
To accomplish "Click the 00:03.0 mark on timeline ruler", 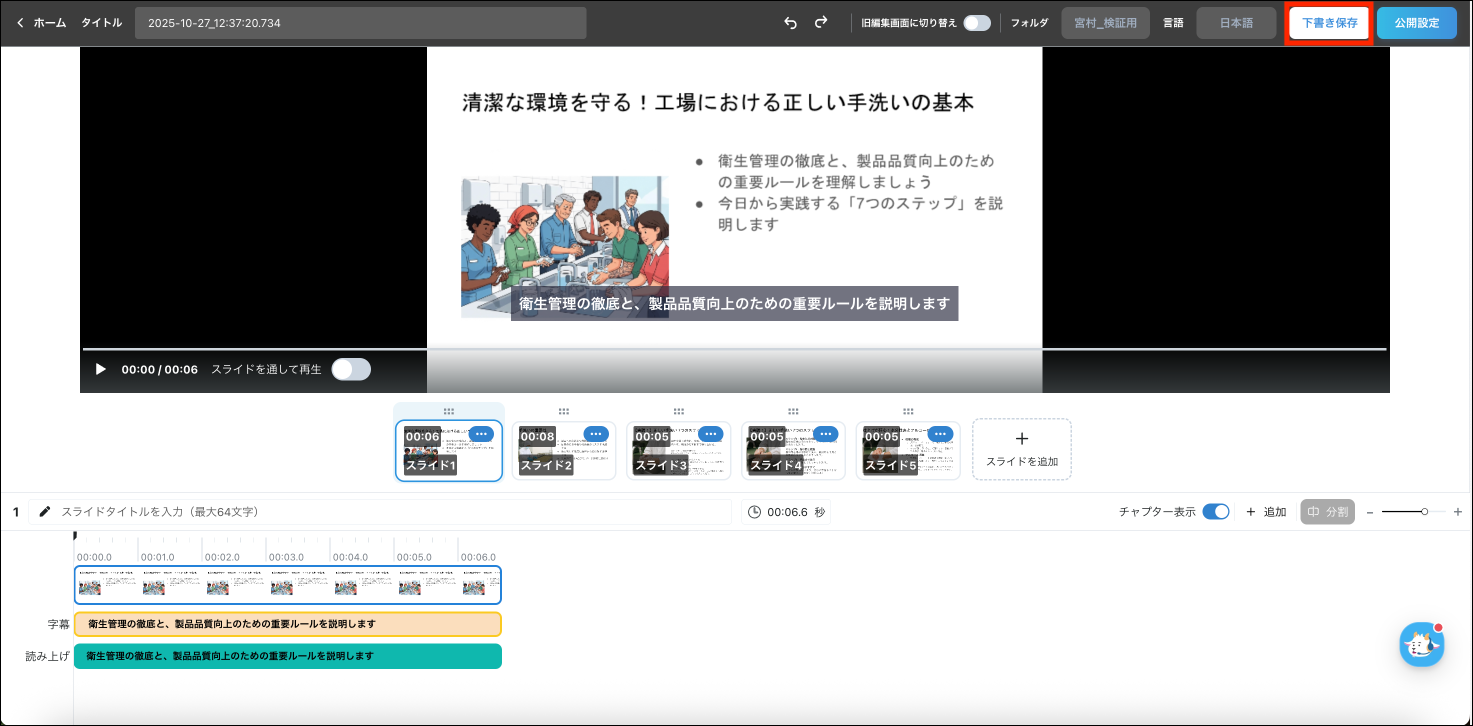I will (x=286, y=557).
